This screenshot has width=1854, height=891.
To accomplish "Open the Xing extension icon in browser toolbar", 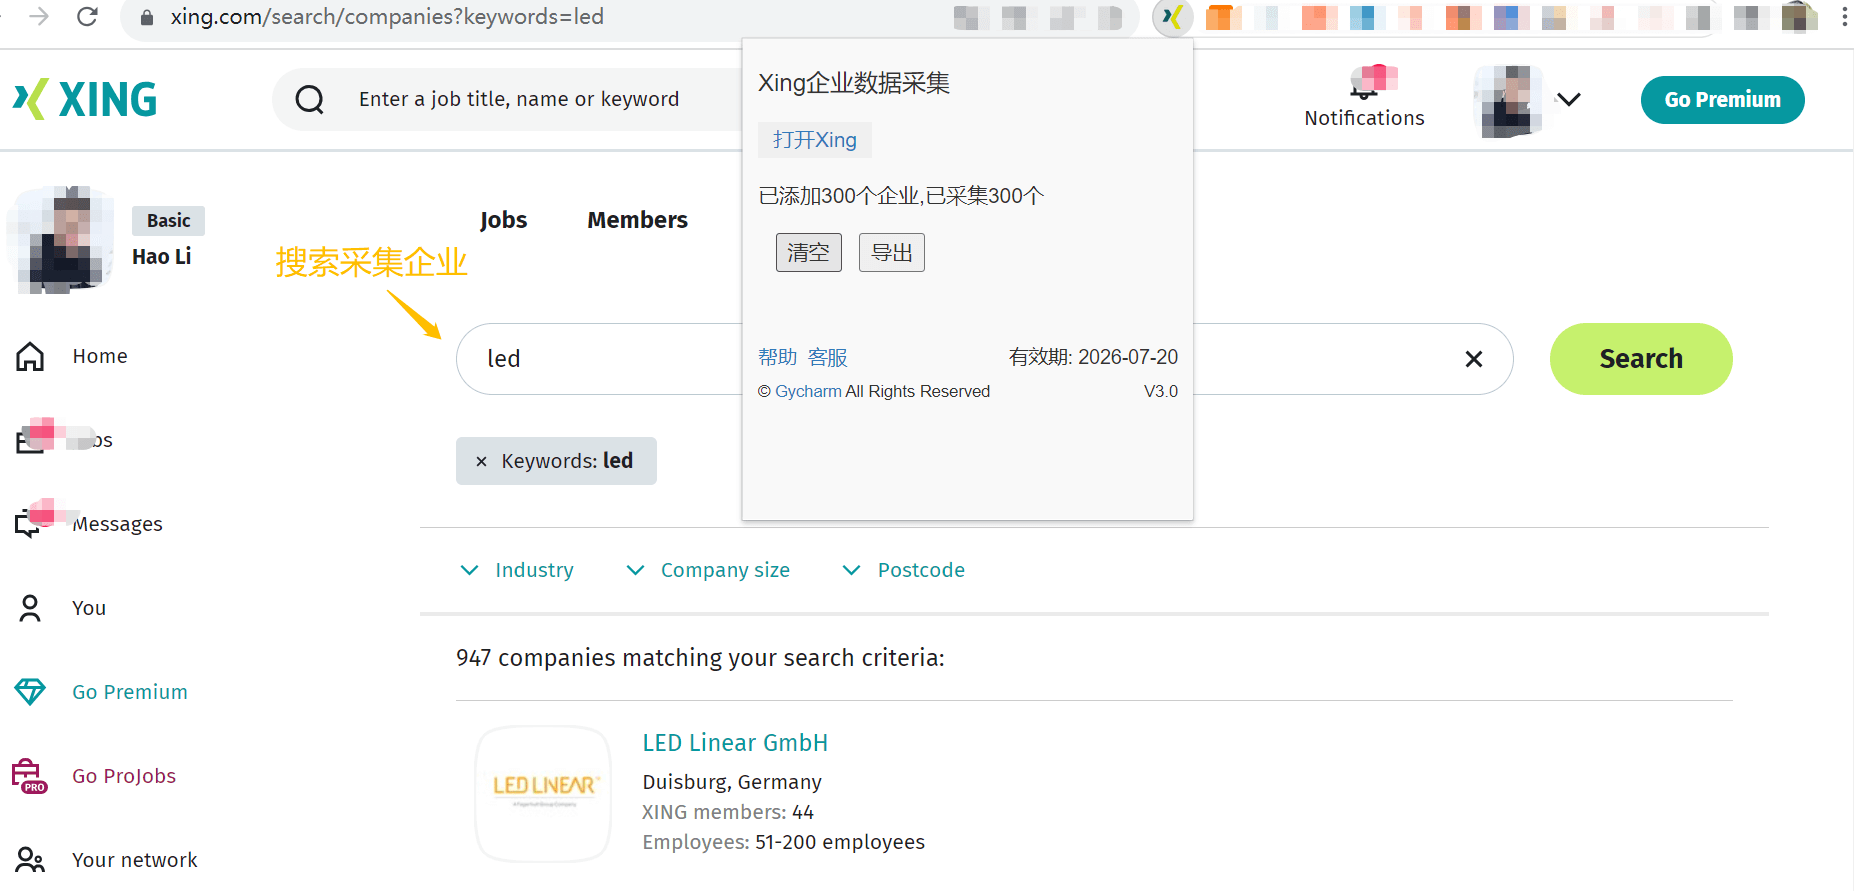I will coord(1172,18).
